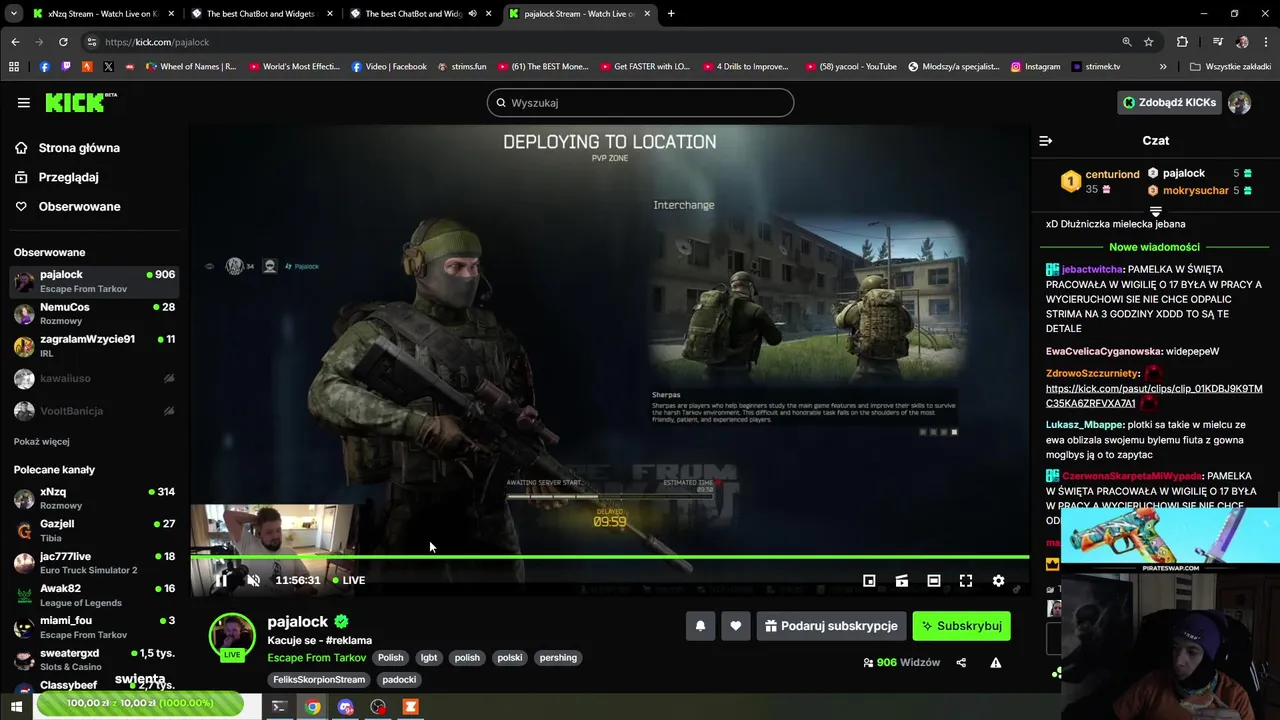
Task: Open NemuCos channel in sidebar
Action: tap(95, 314)
